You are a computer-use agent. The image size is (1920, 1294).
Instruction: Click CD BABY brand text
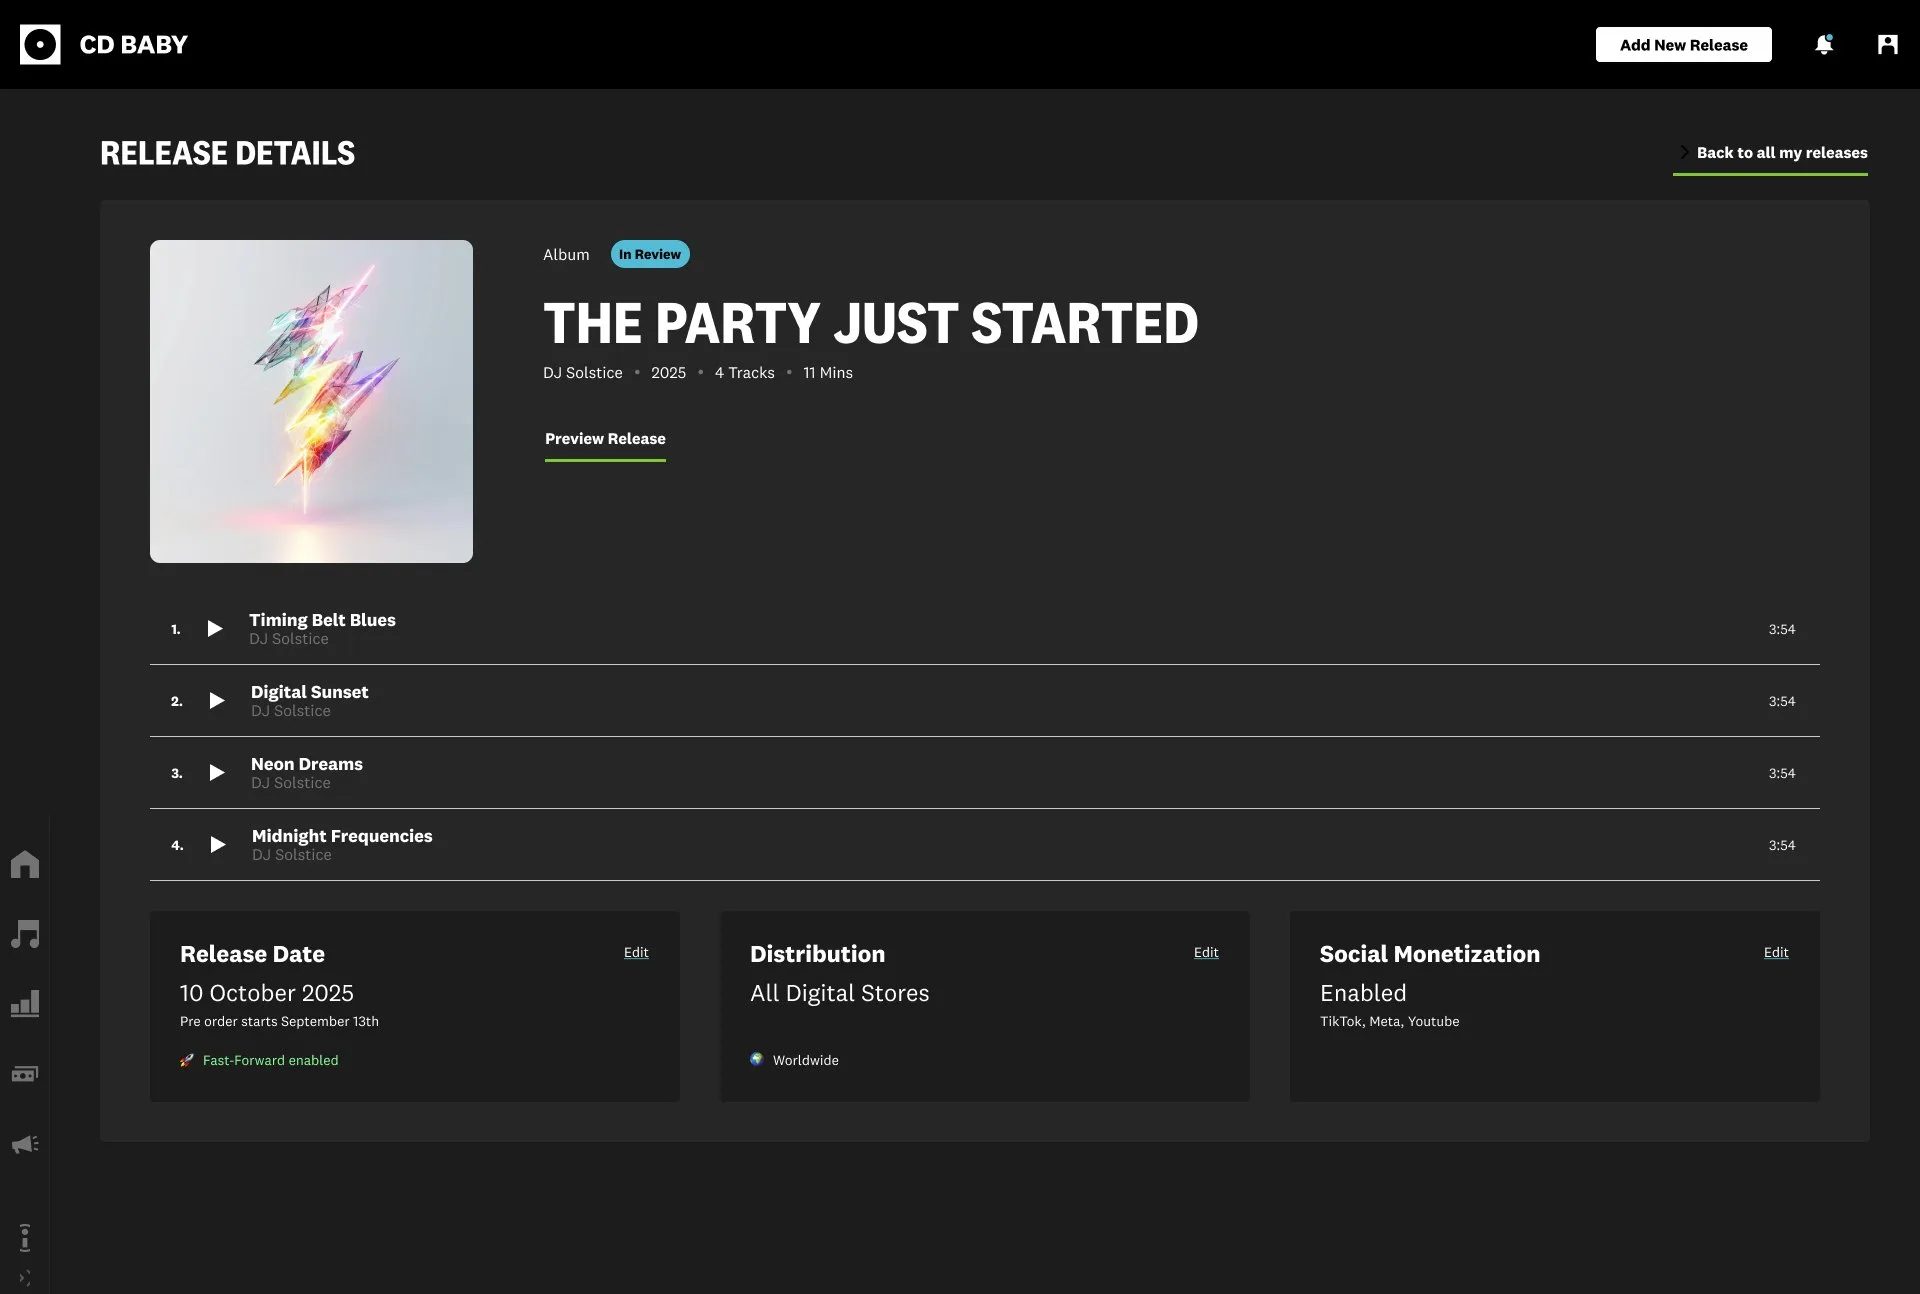click(134, 44)
